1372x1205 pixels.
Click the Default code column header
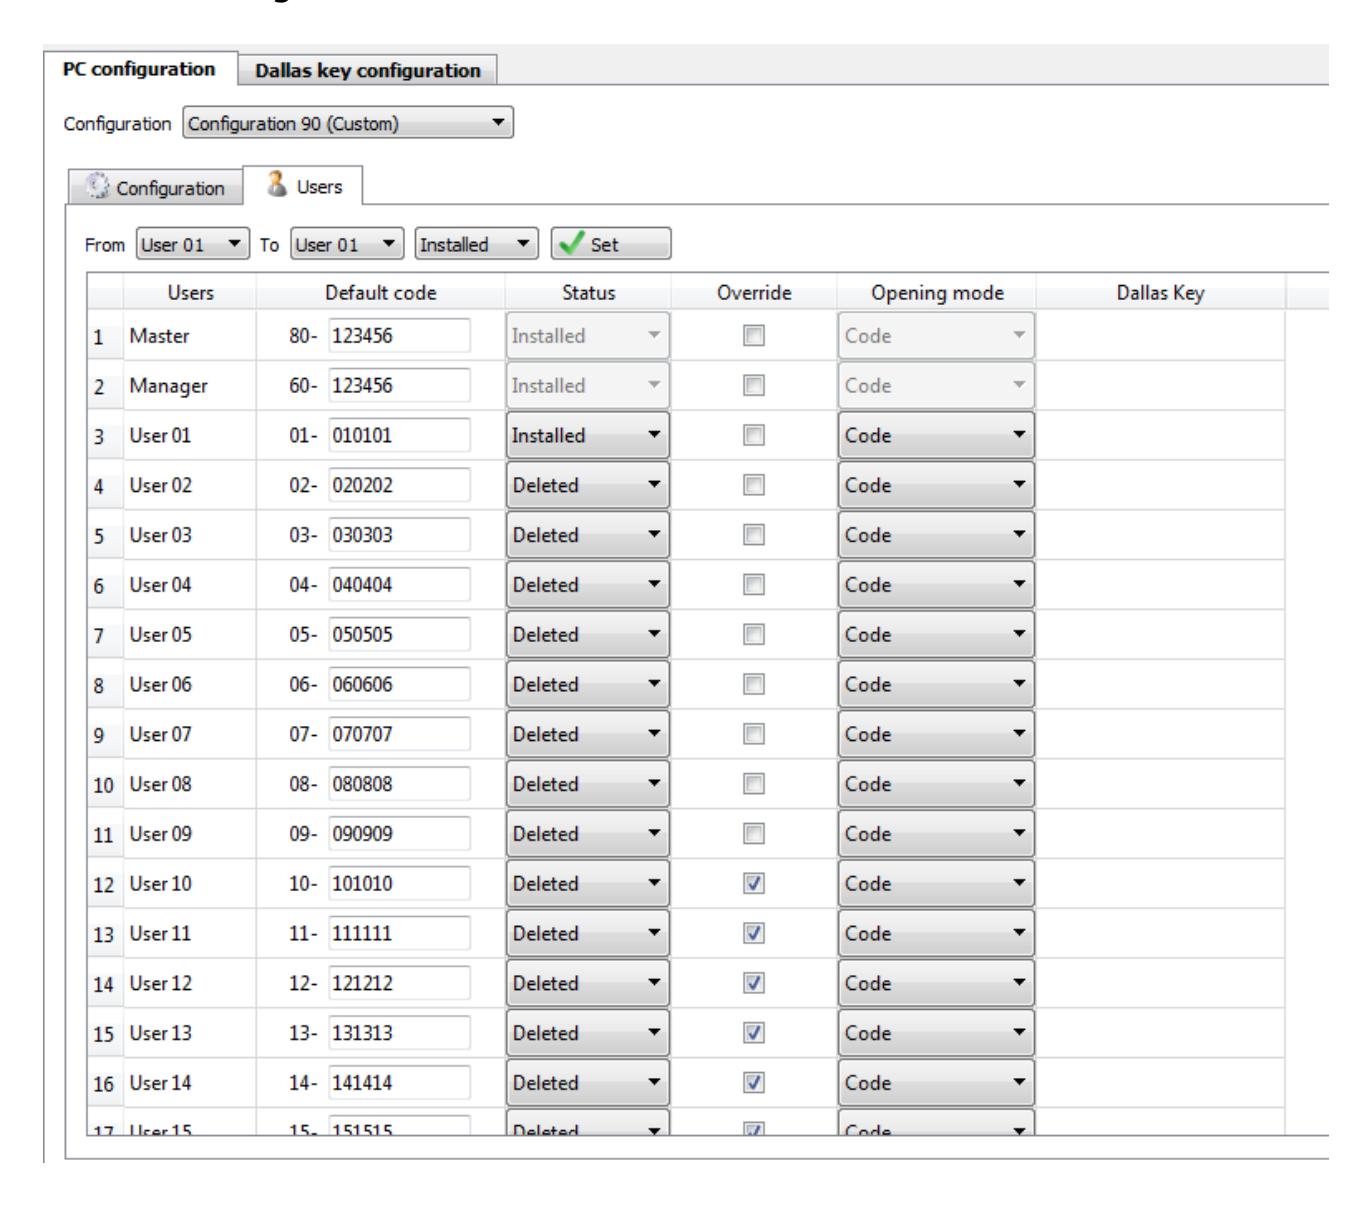381,293
